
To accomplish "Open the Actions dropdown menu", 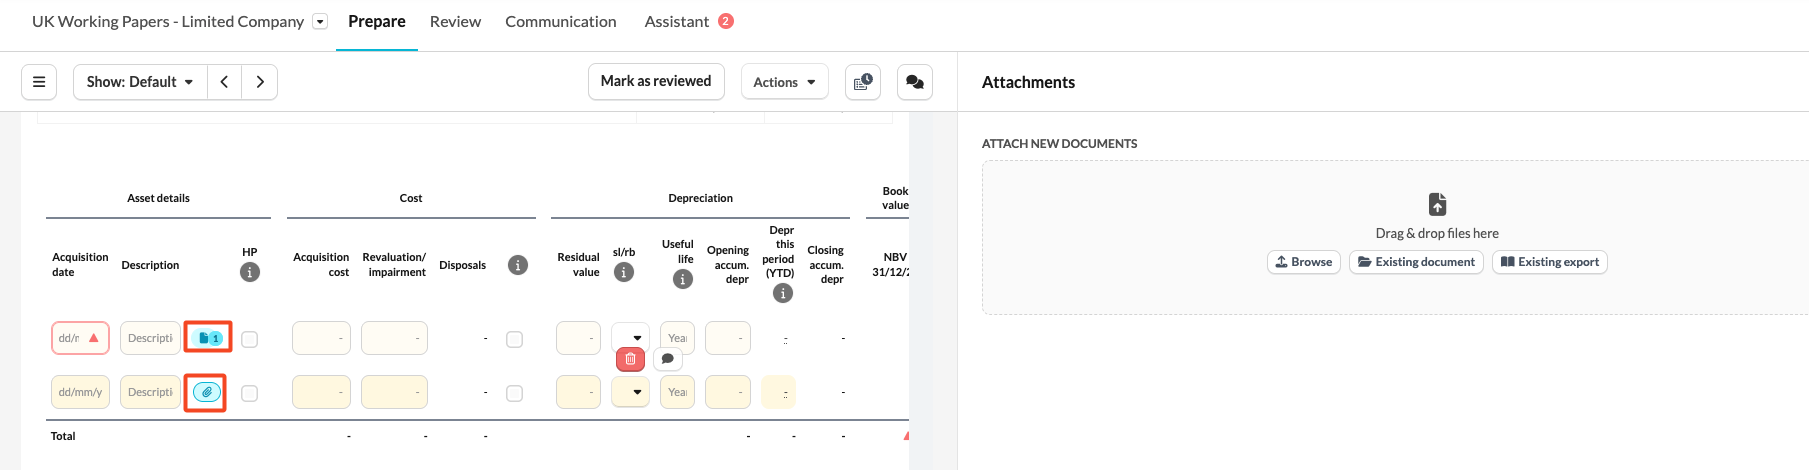I will [x=784, y=82].
